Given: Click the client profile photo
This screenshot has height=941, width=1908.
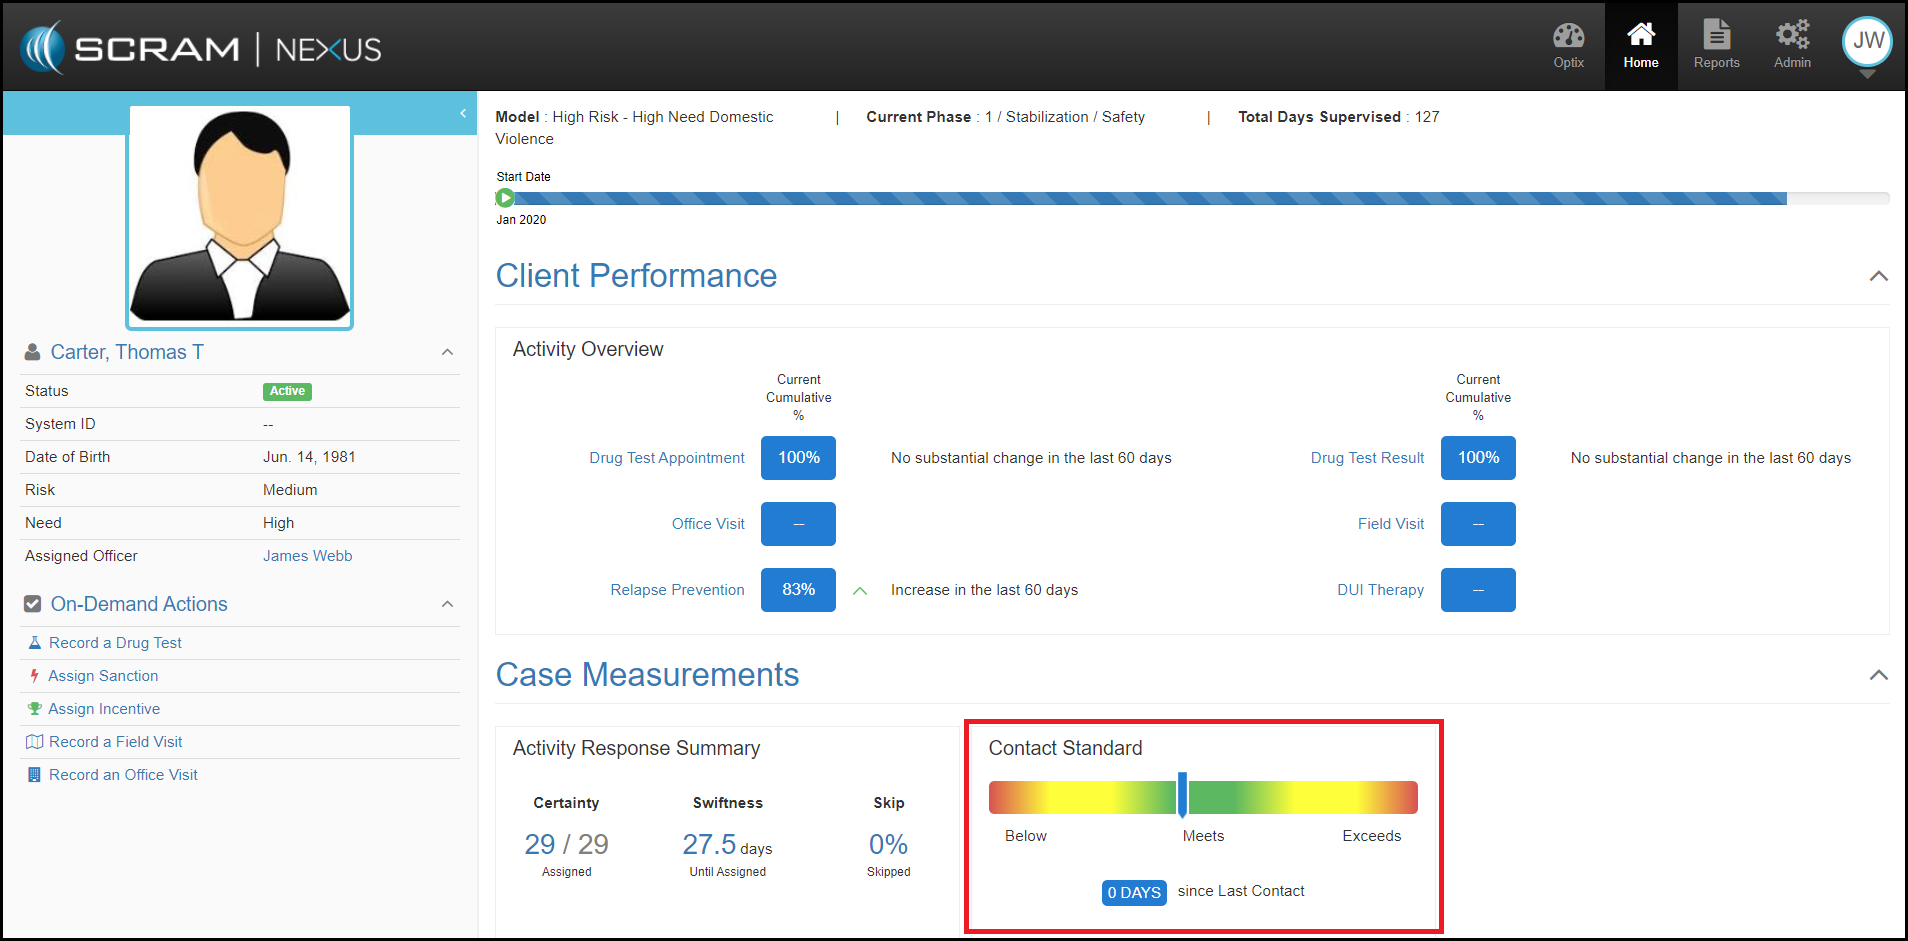Looking at the screenshot, I should point(240,216).
